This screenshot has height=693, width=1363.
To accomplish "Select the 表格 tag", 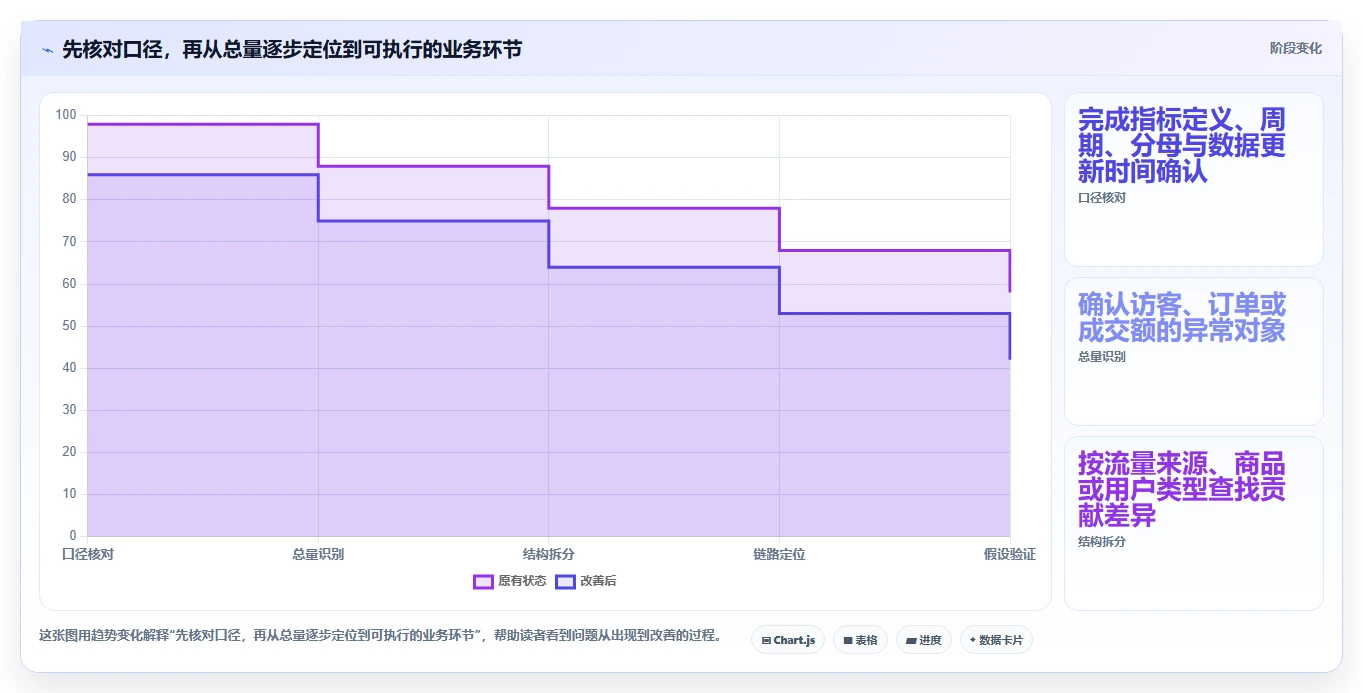I will (x=860, y=640).
